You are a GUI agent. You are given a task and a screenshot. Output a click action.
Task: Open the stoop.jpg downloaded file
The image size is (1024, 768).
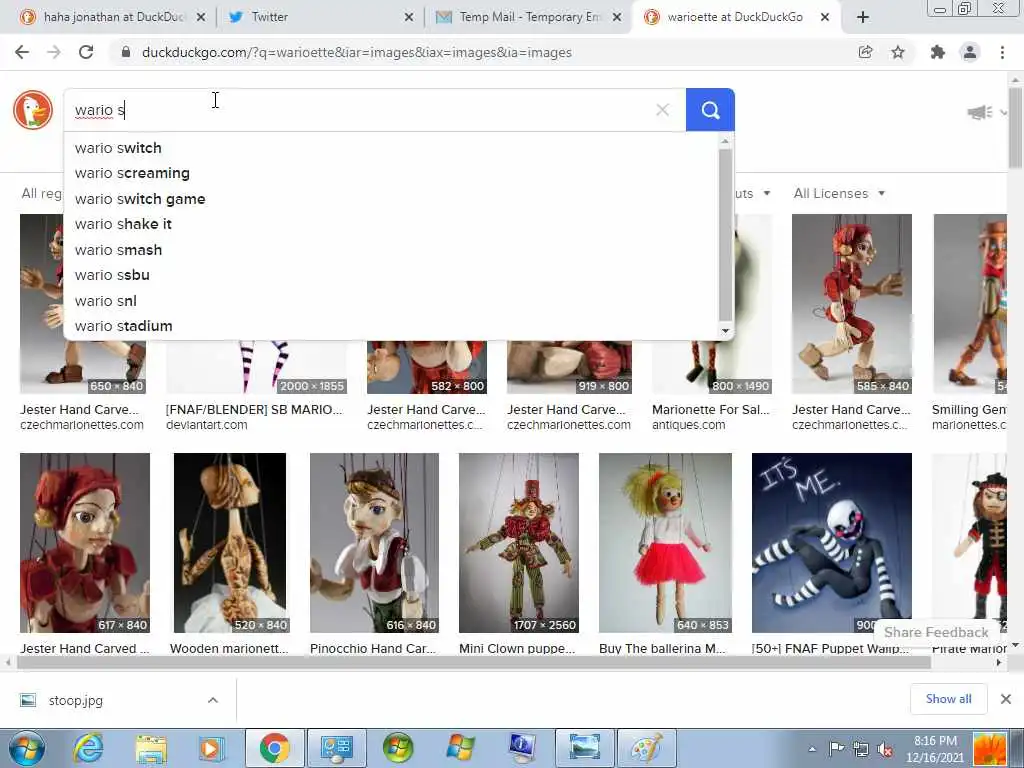coord(76,700)
